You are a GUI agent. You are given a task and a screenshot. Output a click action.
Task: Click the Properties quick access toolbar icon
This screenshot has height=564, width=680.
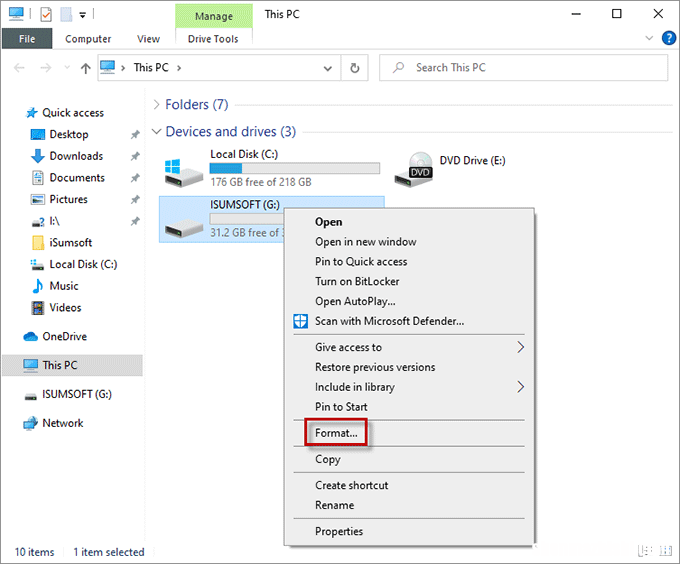pyautogui.click(x=46, y=14)
